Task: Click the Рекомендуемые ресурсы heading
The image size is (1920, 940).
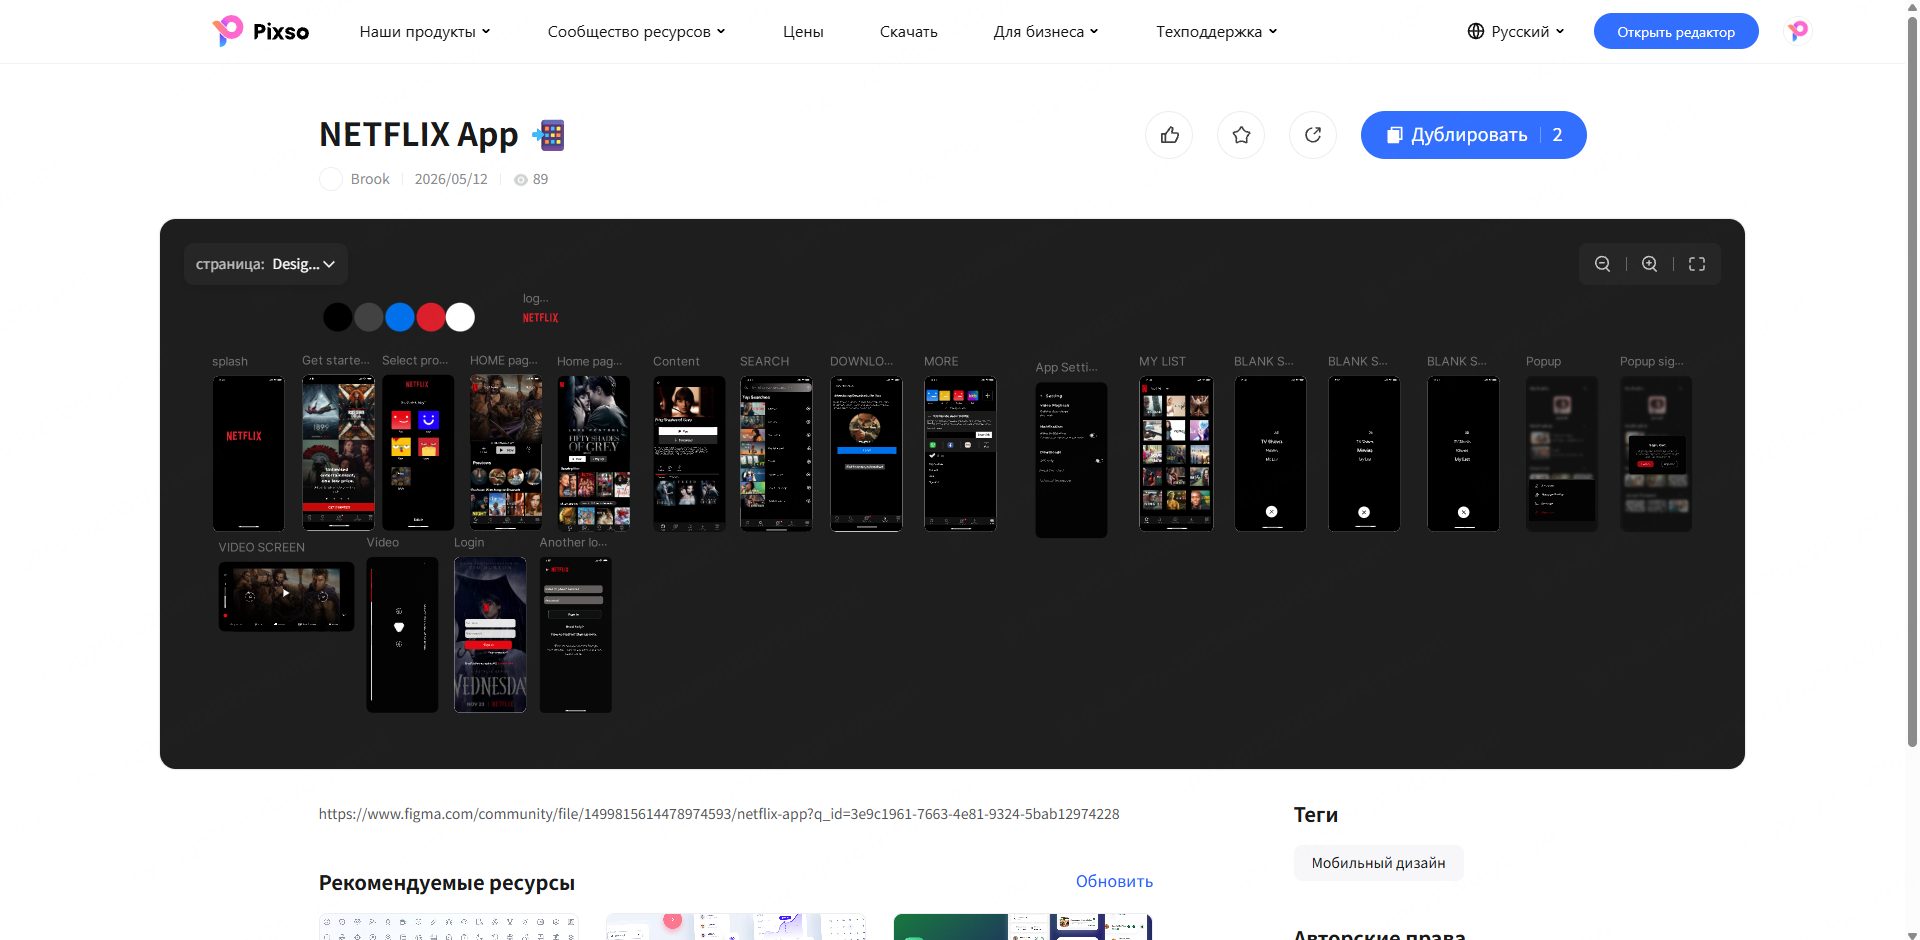Action: tap(446, 883)
